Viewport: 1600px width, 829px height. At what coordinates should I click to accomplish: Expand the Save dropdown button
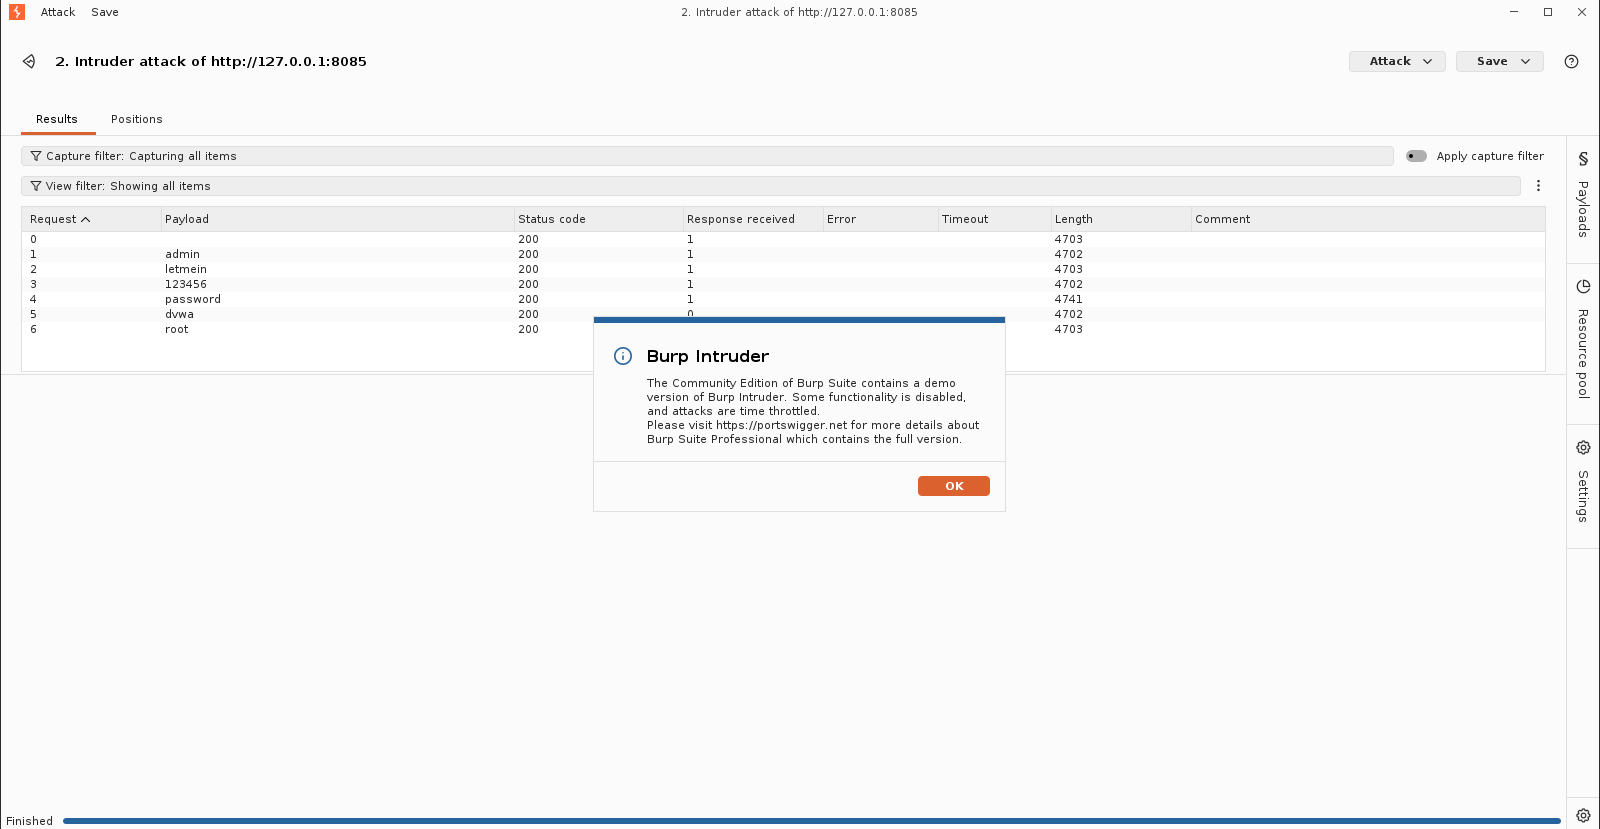click(x=1499, y=61)
